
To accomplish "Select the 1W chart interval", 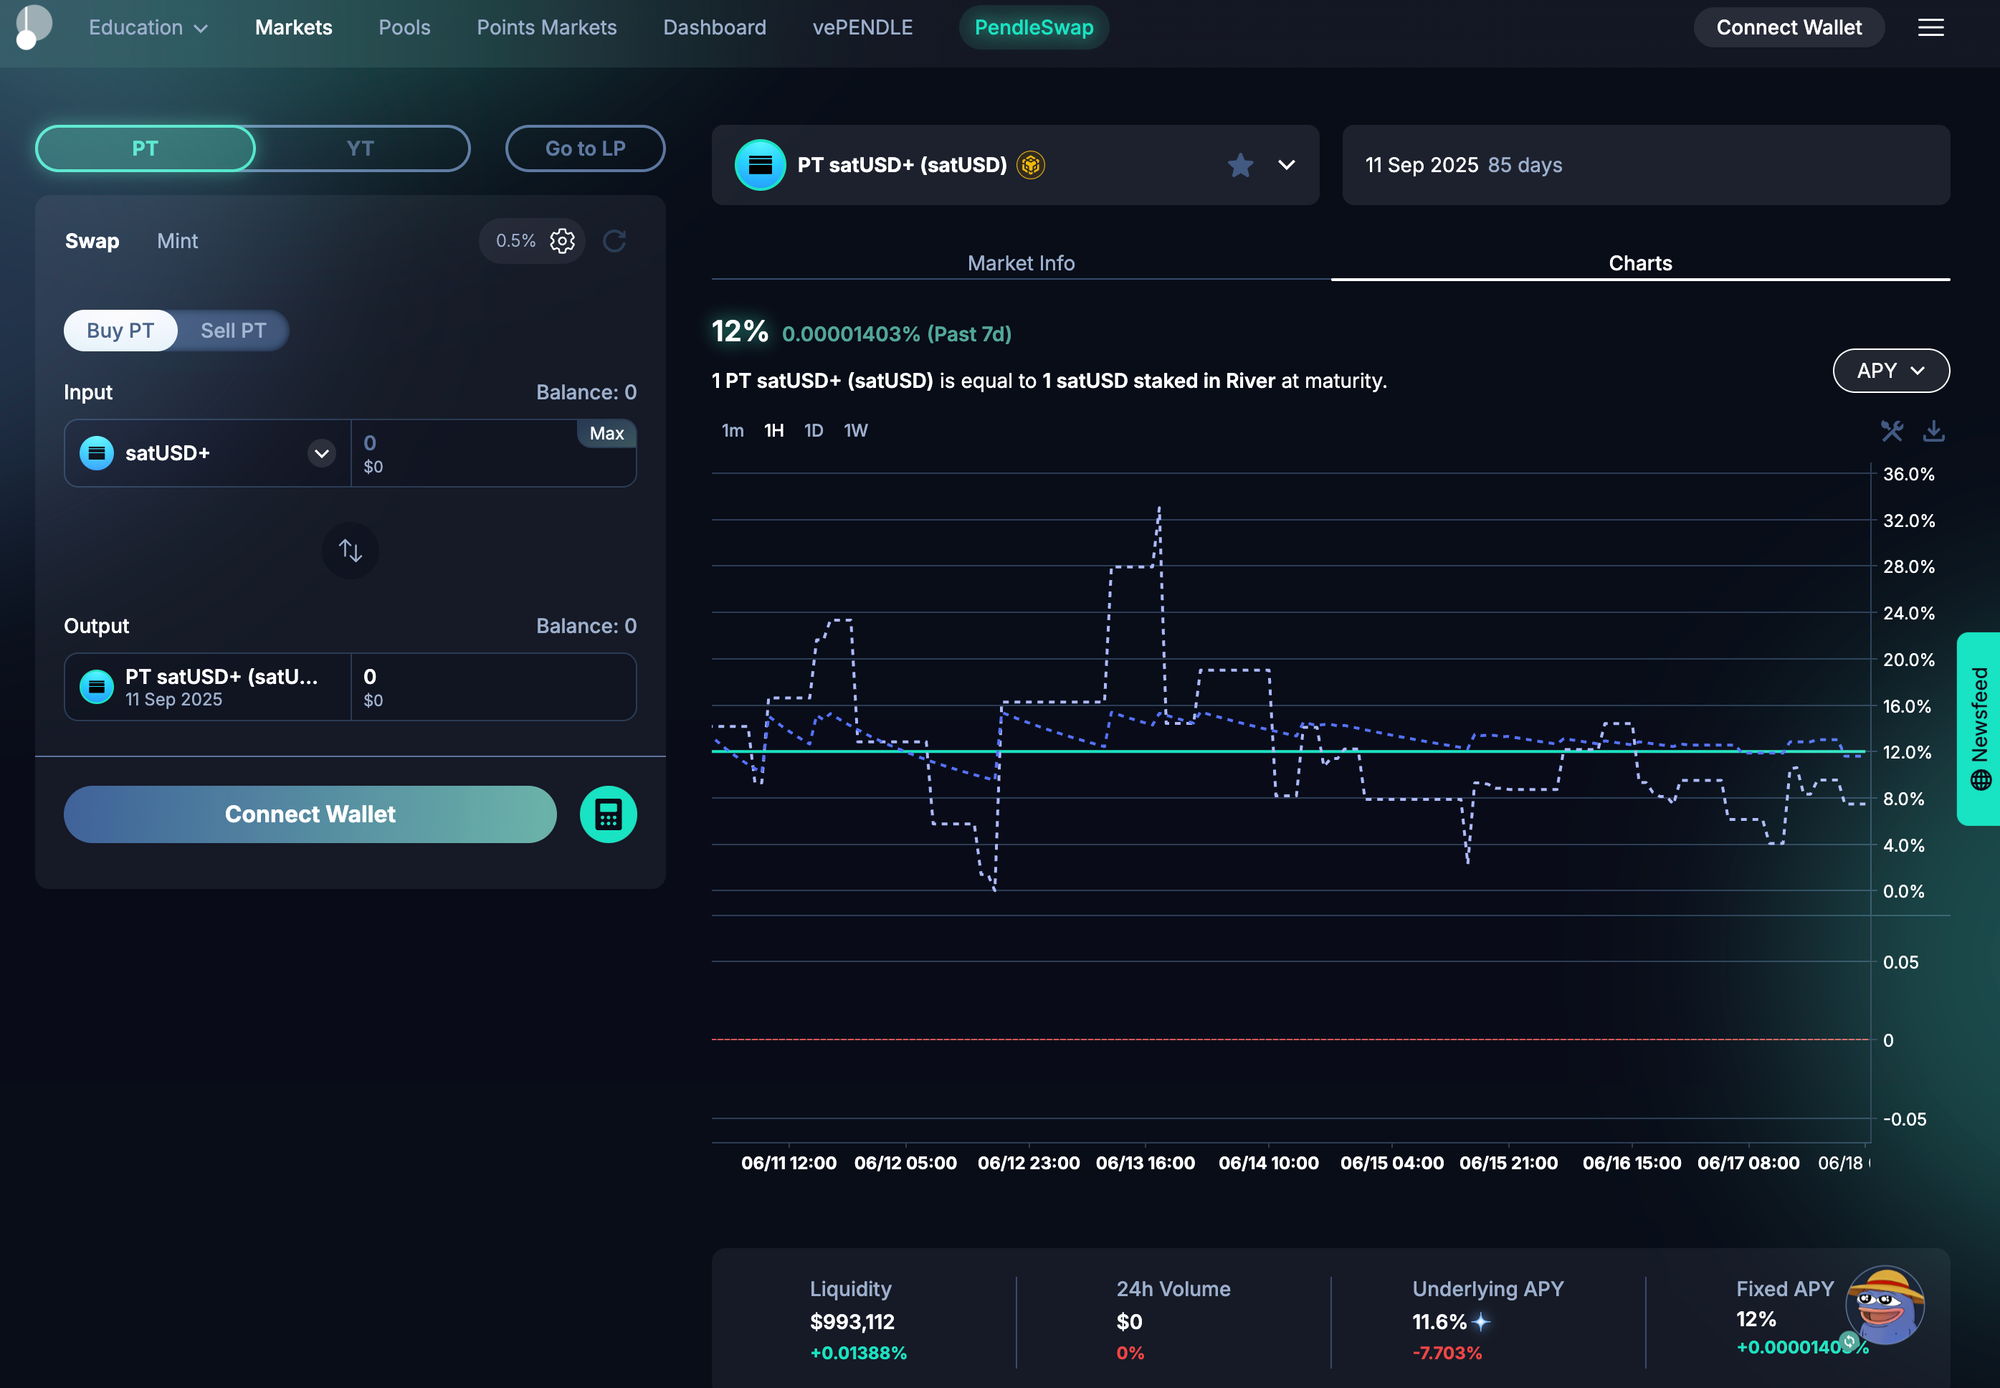I will click(856, 431).
